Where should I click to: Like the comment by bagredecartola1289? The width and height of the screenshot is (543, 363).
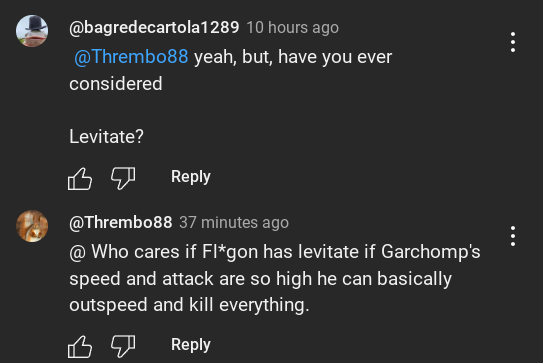click(80, 179)
